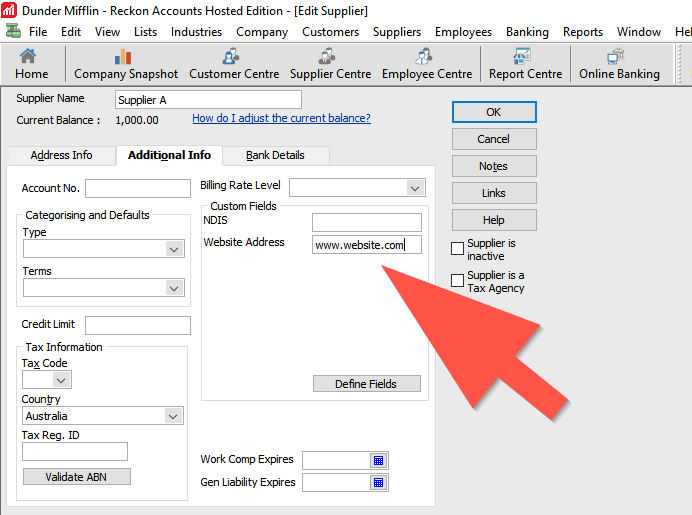The height and width of the screenshot is (515, 692).
Task: Open the Suppliers menu
Action: [x=397, y=32]
